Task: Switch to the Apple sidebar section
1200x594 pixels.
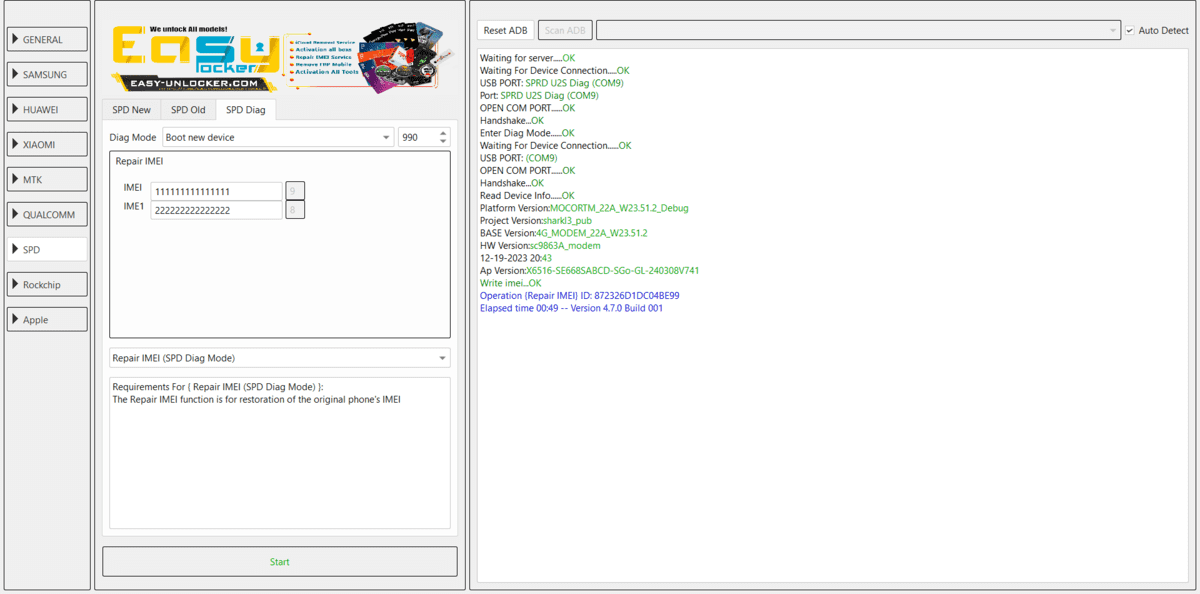Action: click(x=47, y=320)
